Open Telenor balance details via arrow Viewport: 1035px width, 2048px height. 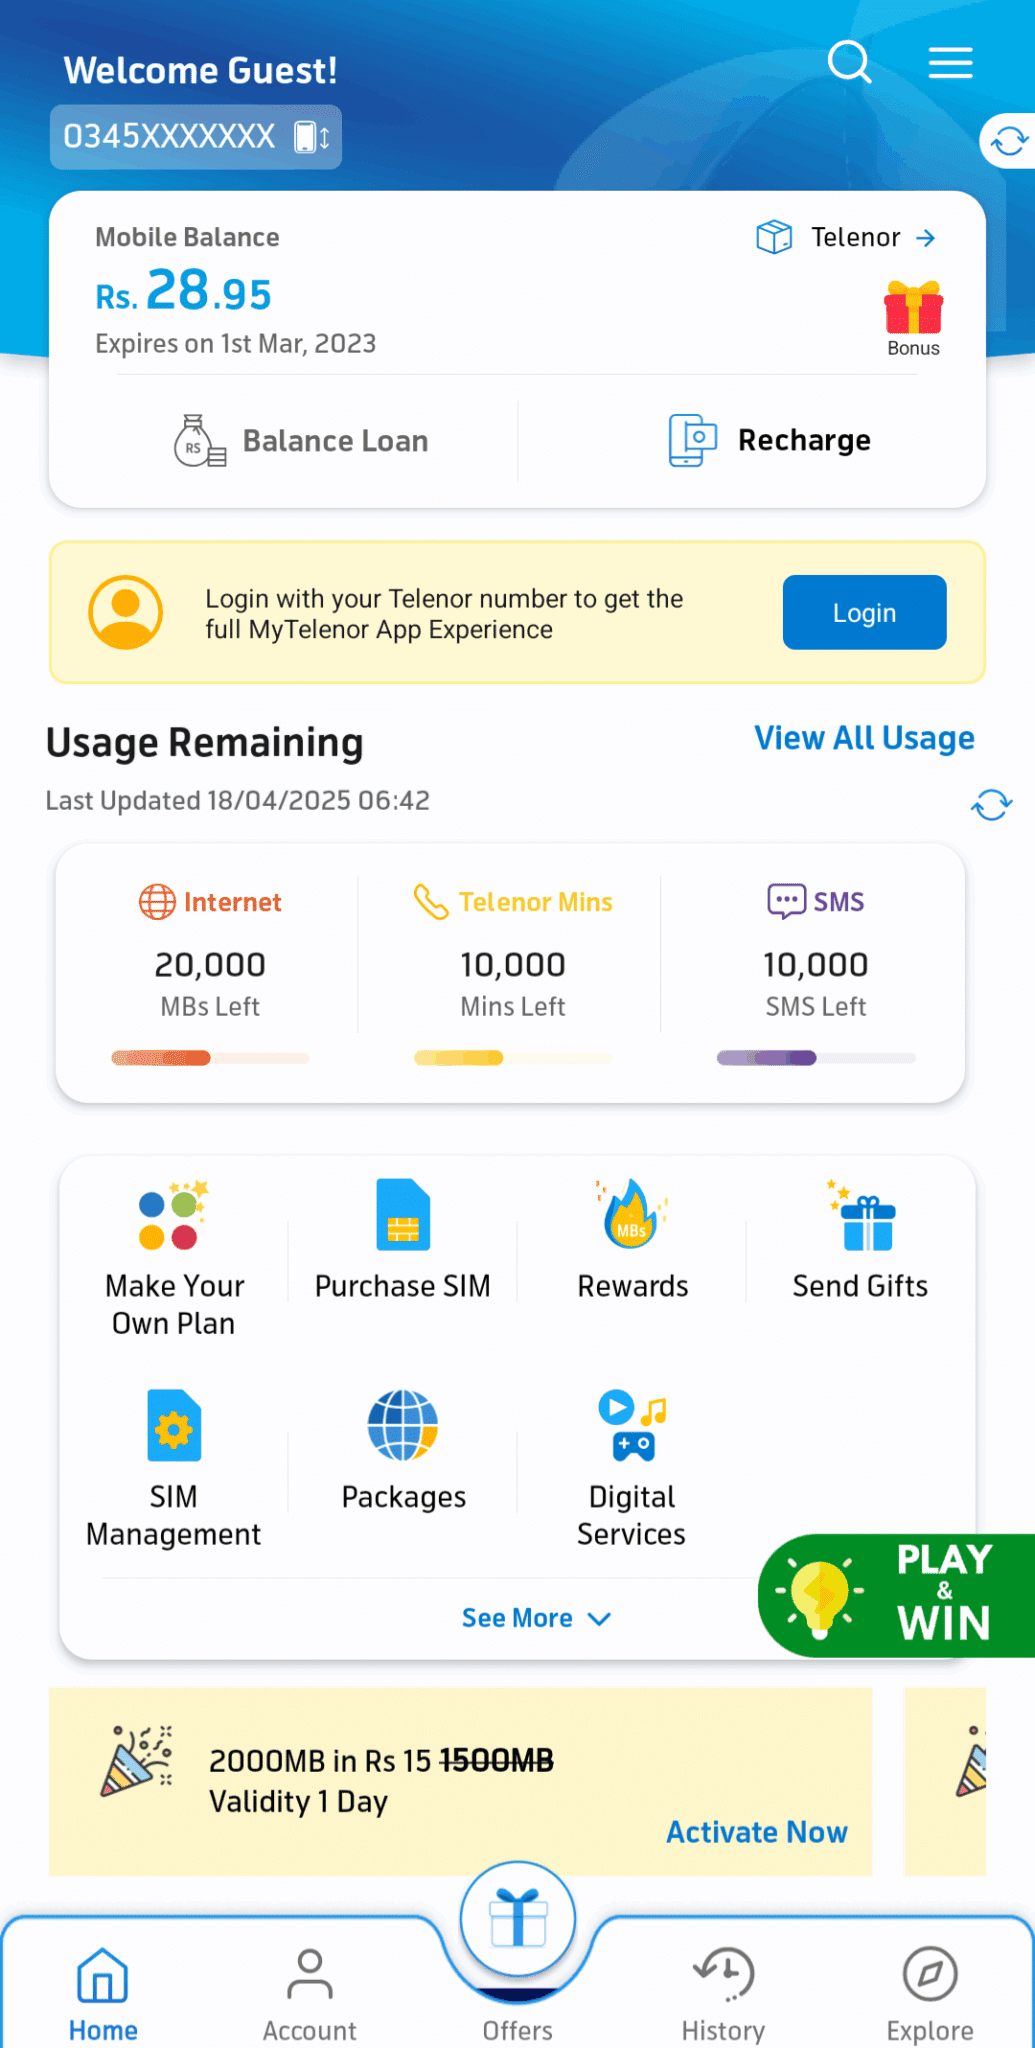point(925,238)
